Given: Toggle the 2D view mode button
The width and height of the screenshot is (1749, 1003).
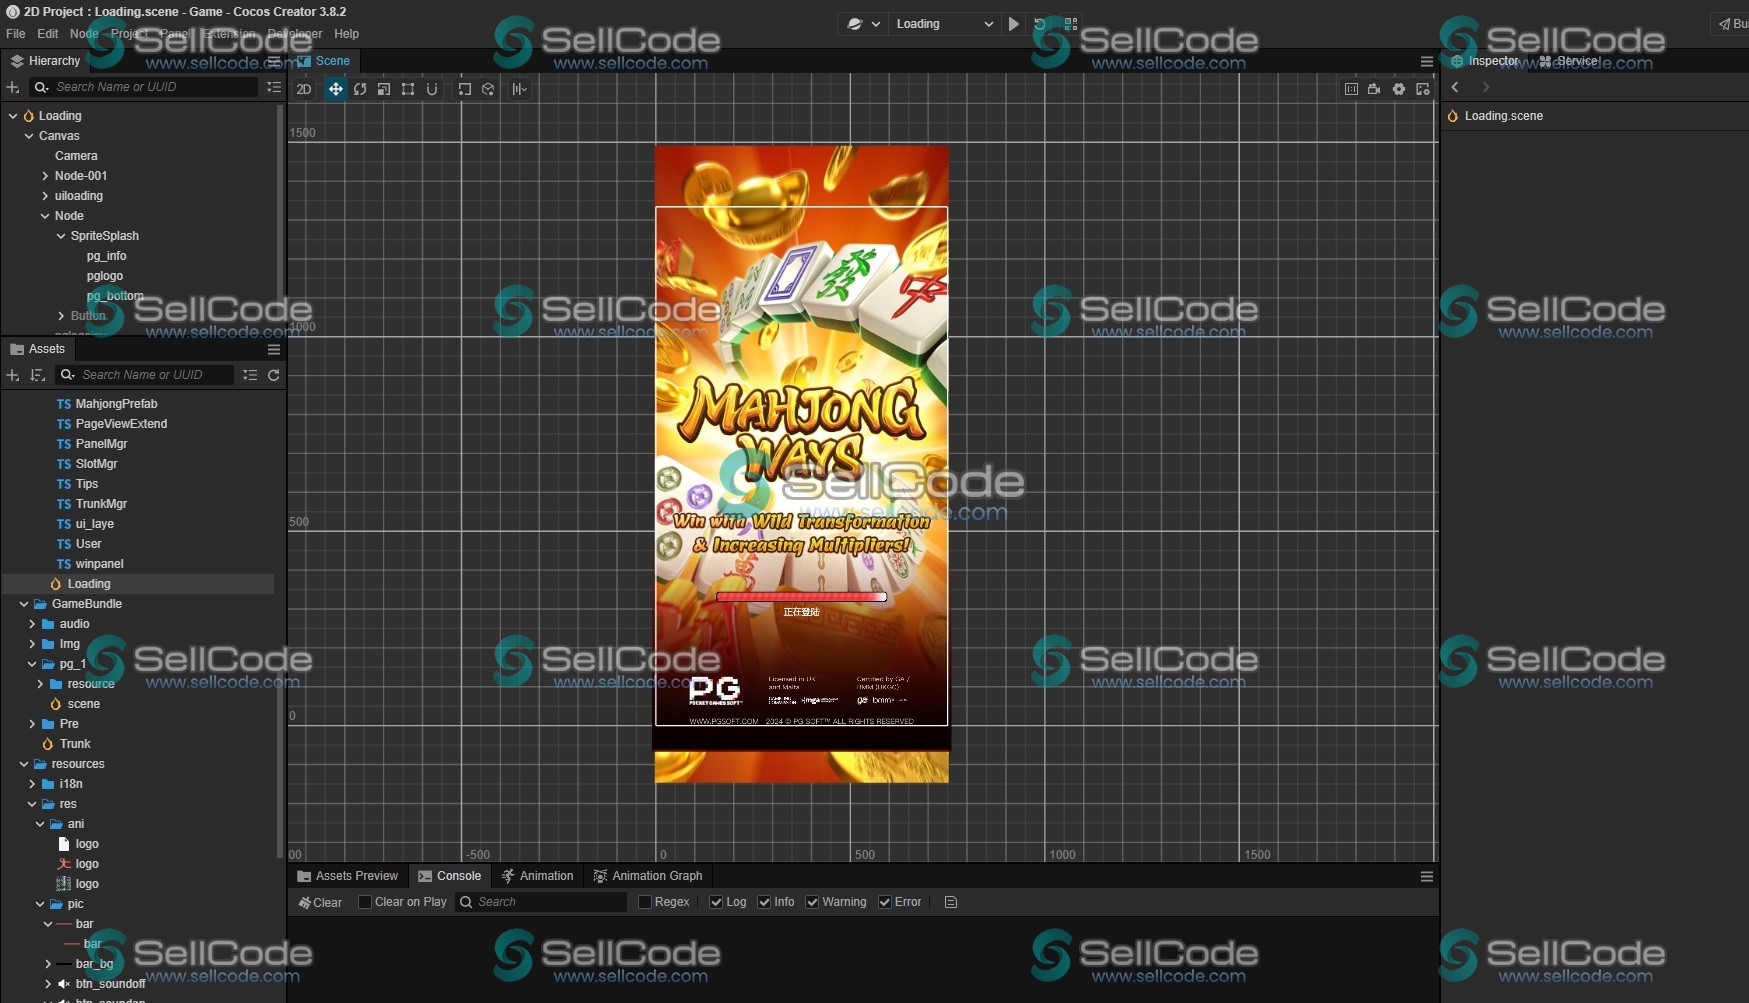Looking at the screenshot, I should (x=304, y=89).
